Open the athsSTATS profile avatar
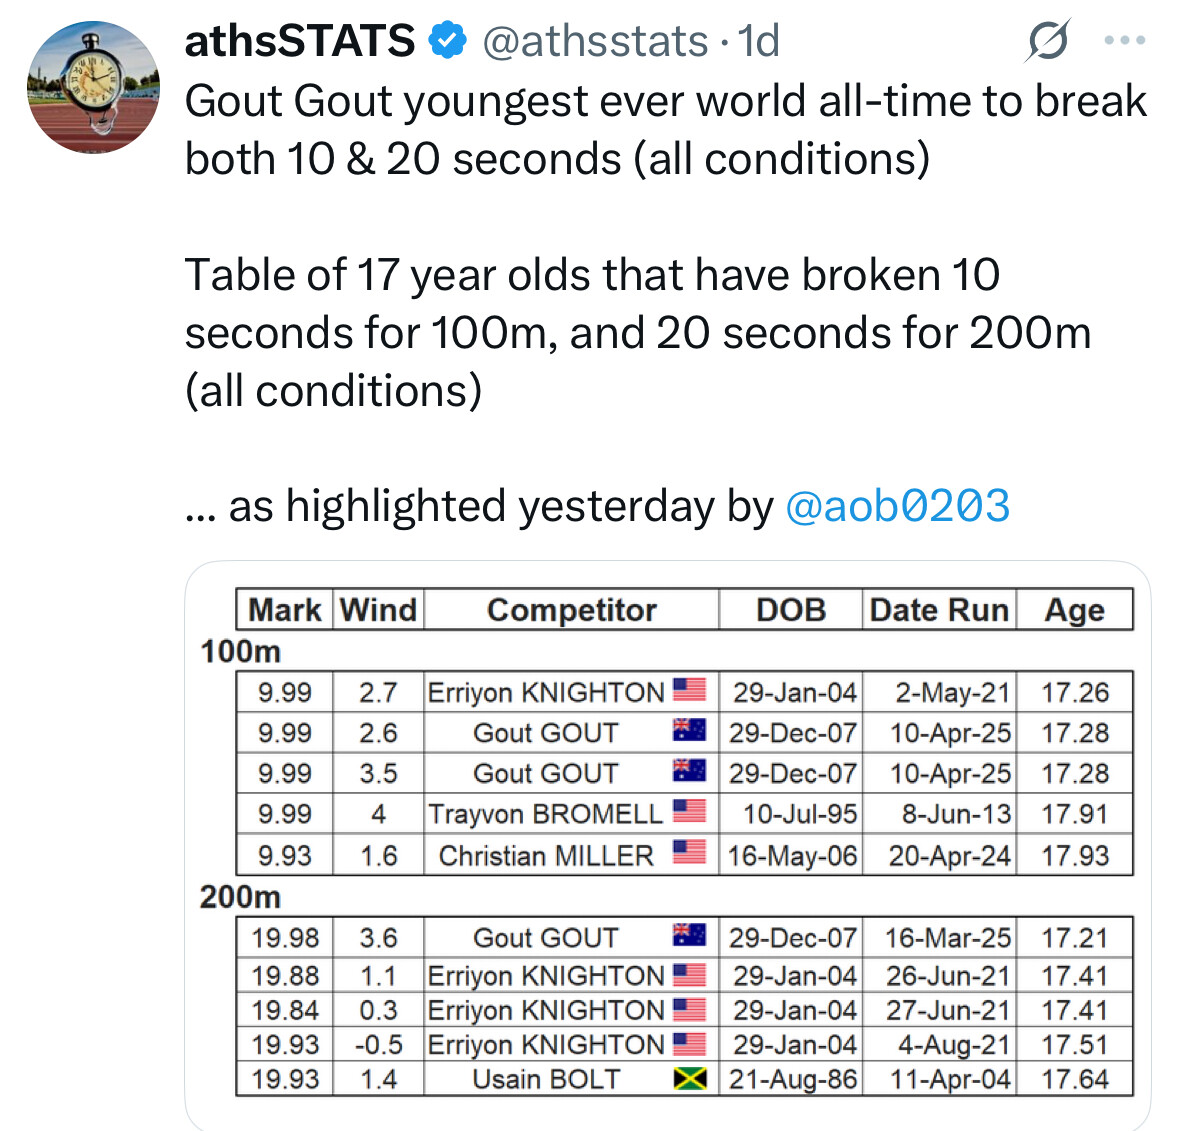Viewport: 1179px width, 1131px height. pyautogui.click(x=93, y=87)
